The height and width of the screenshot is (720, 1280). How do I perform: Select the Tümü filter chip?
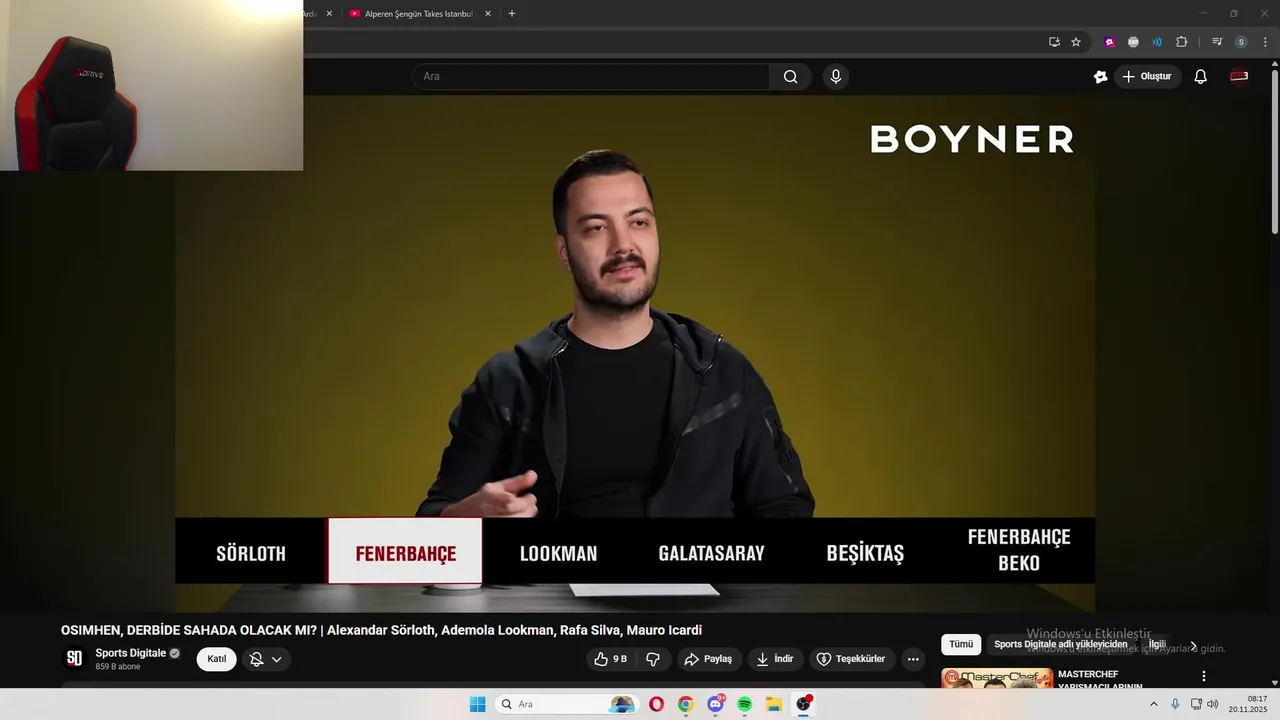pos(961,645)
